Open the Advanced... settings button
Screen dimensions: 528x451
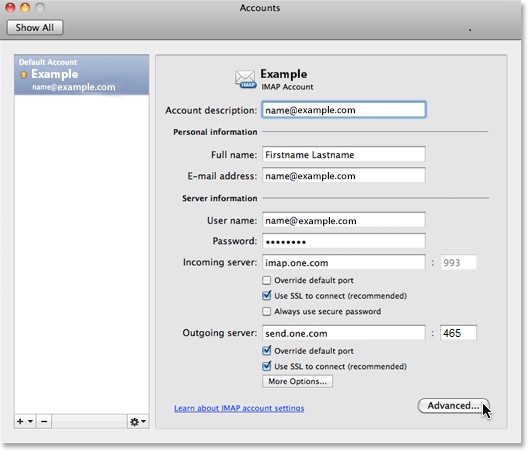click(x=453, y=406)
